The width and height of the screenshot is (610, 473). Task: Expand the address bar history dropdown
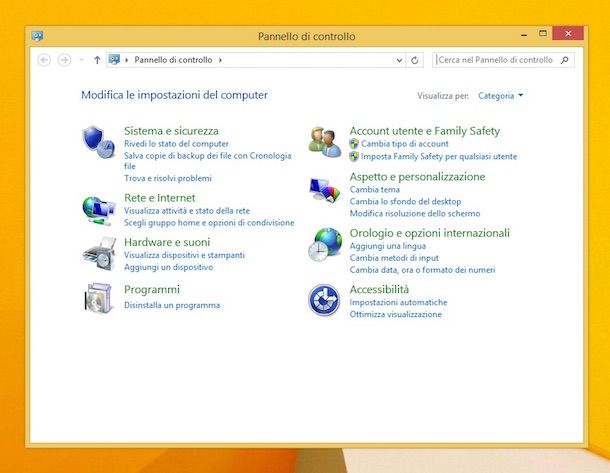tap(399, 60)
